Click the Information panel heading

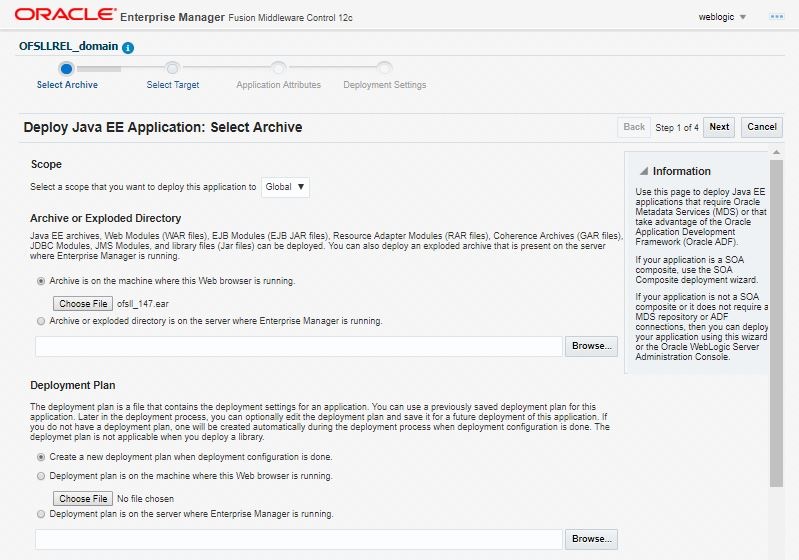point(681,171)
